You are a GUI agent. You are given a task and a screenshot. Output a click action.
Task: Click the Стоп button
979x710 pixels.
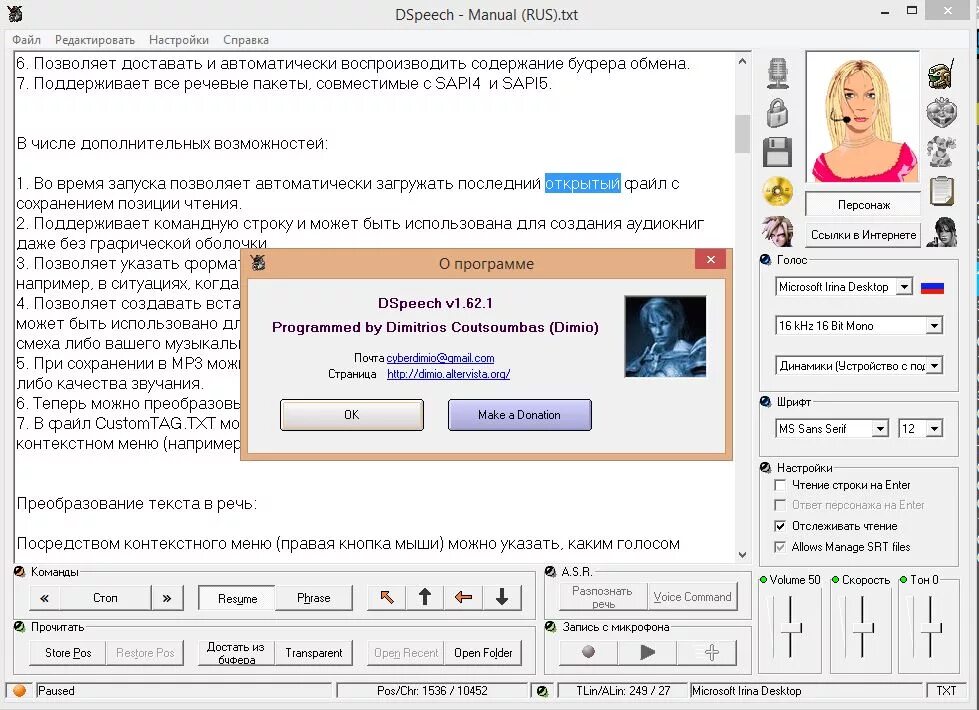pyautogui.click(x=105, y=598)
